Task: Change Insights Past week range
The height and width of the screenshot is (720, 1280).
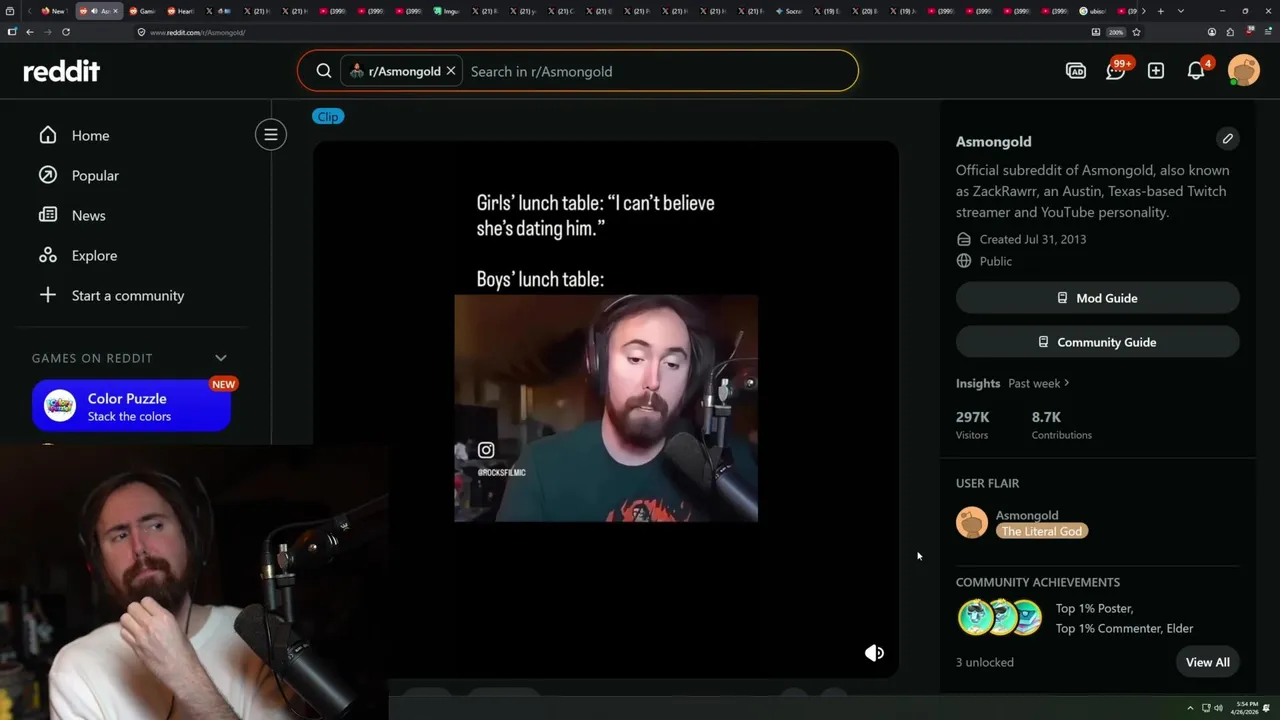Action: pos(1039,383)
